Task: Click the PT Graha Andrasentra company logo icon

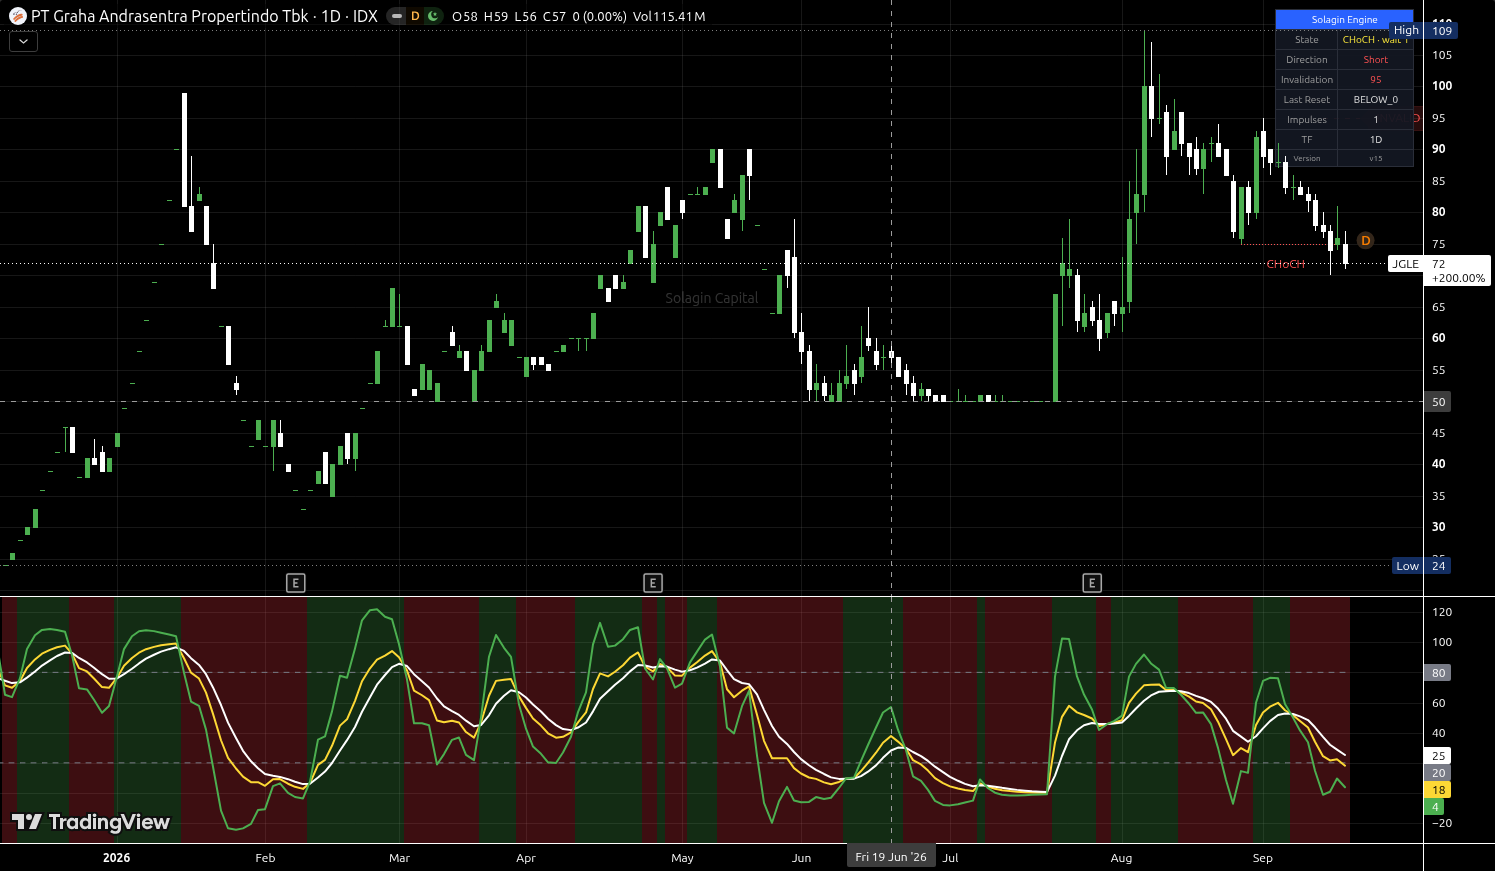Action: pos(17,16)
